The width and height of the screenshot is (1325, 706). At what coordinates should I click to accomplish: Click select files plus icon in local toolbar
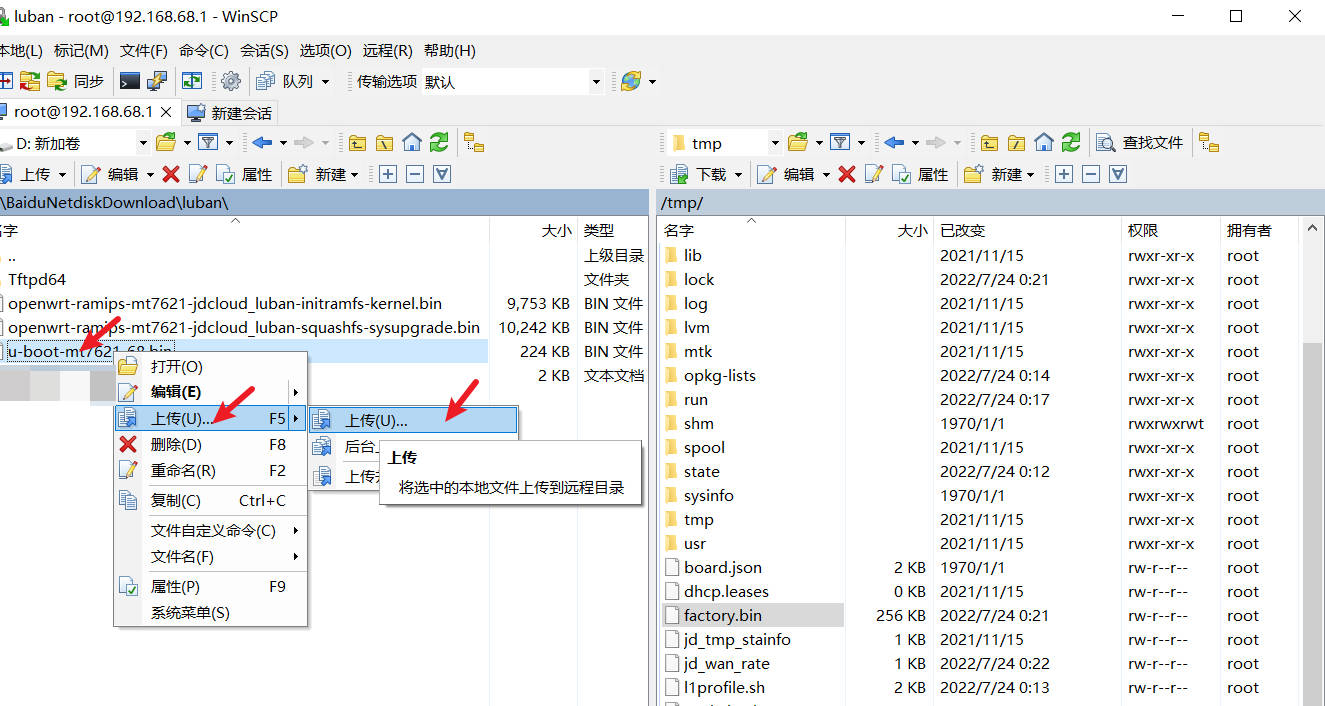388,174
